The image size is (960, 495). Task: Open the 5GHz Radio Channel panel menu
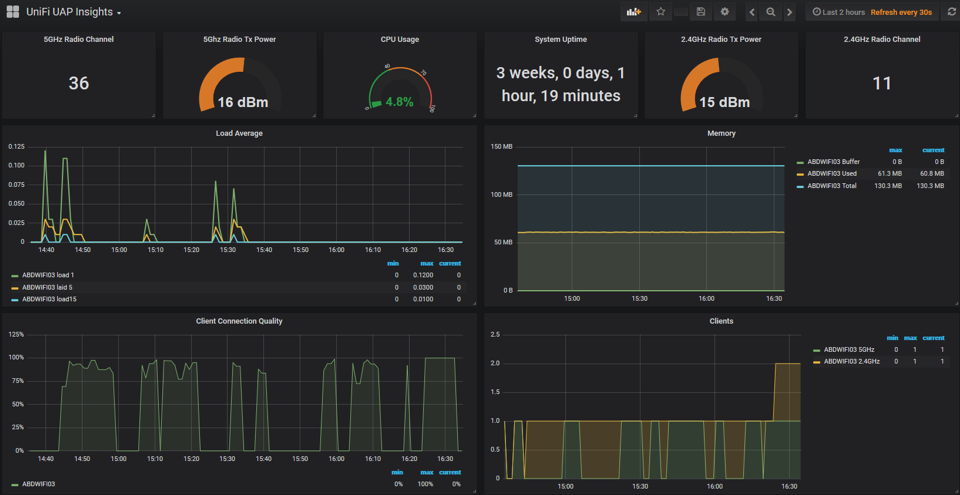(78, 39)
